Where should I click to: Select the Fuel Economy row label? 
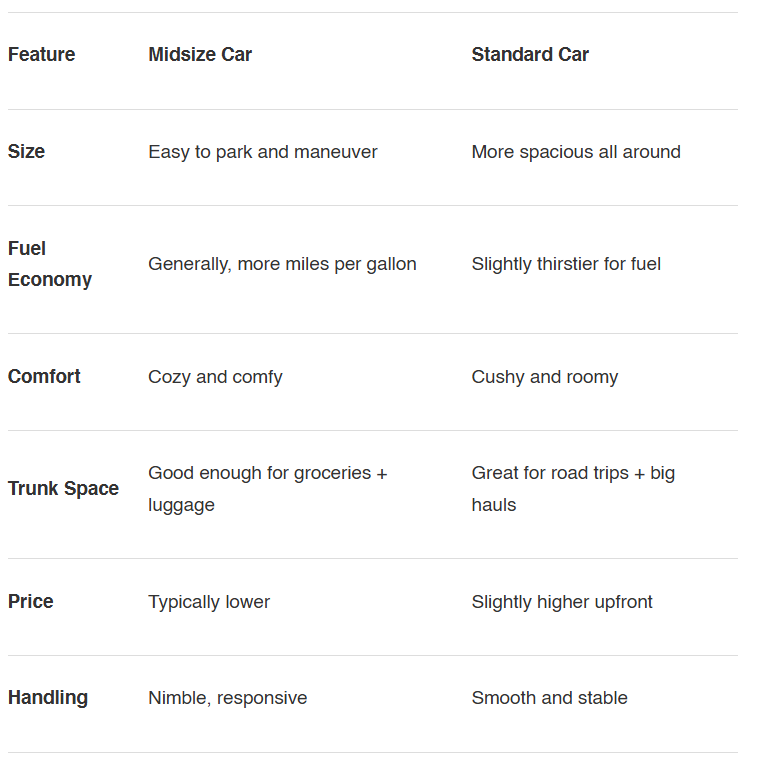click(x=50, y=264)
